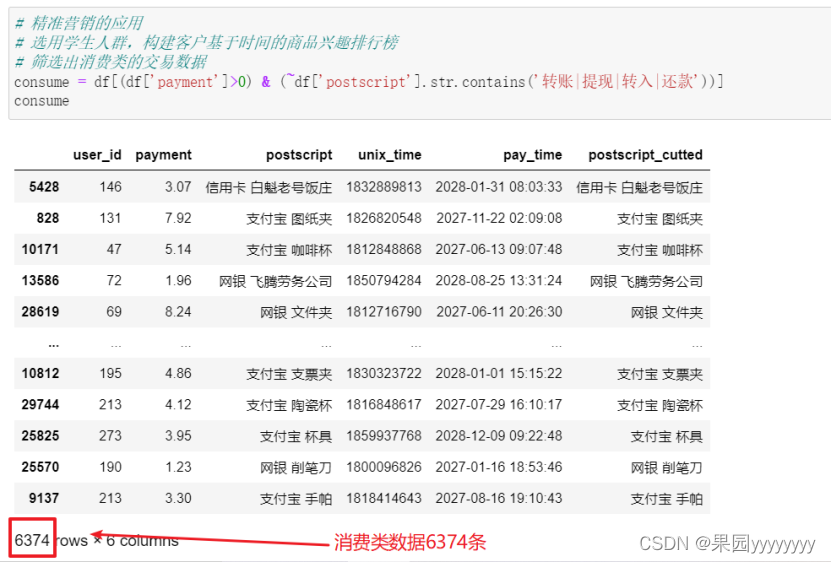Screen dimensions: 831x563
Task: Click row index 9137
Action: [44, 498]
